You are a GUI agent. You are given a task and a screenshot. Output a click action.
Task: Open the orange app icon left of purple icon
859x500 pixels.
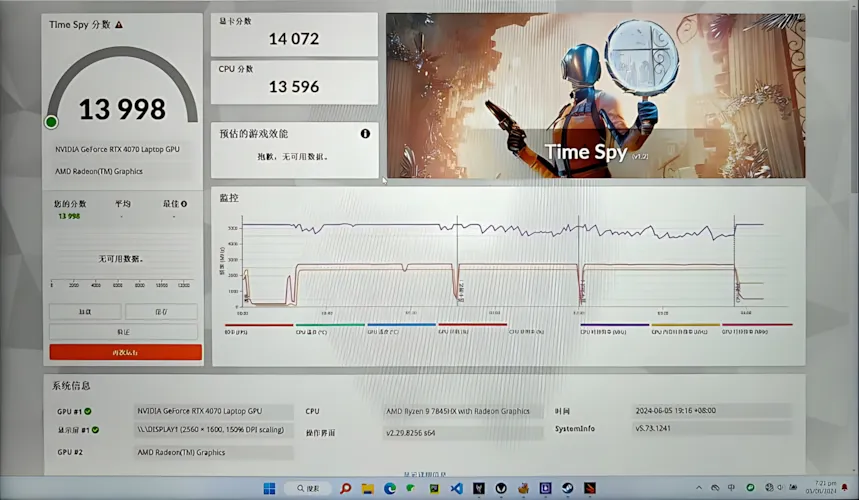point(523,488)
